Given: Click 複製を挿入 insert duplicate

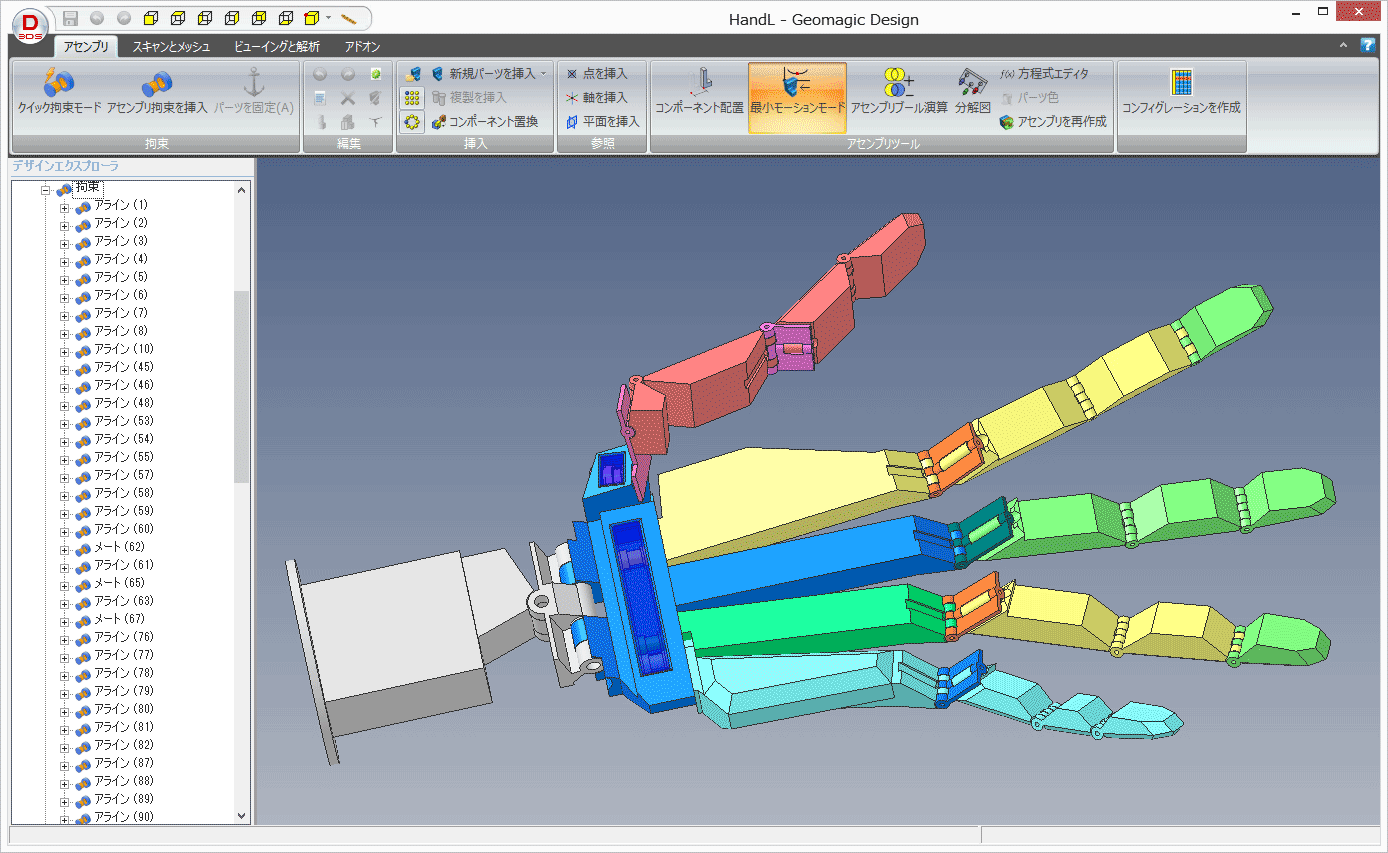Looking at the screenshot, I should 469,97.
